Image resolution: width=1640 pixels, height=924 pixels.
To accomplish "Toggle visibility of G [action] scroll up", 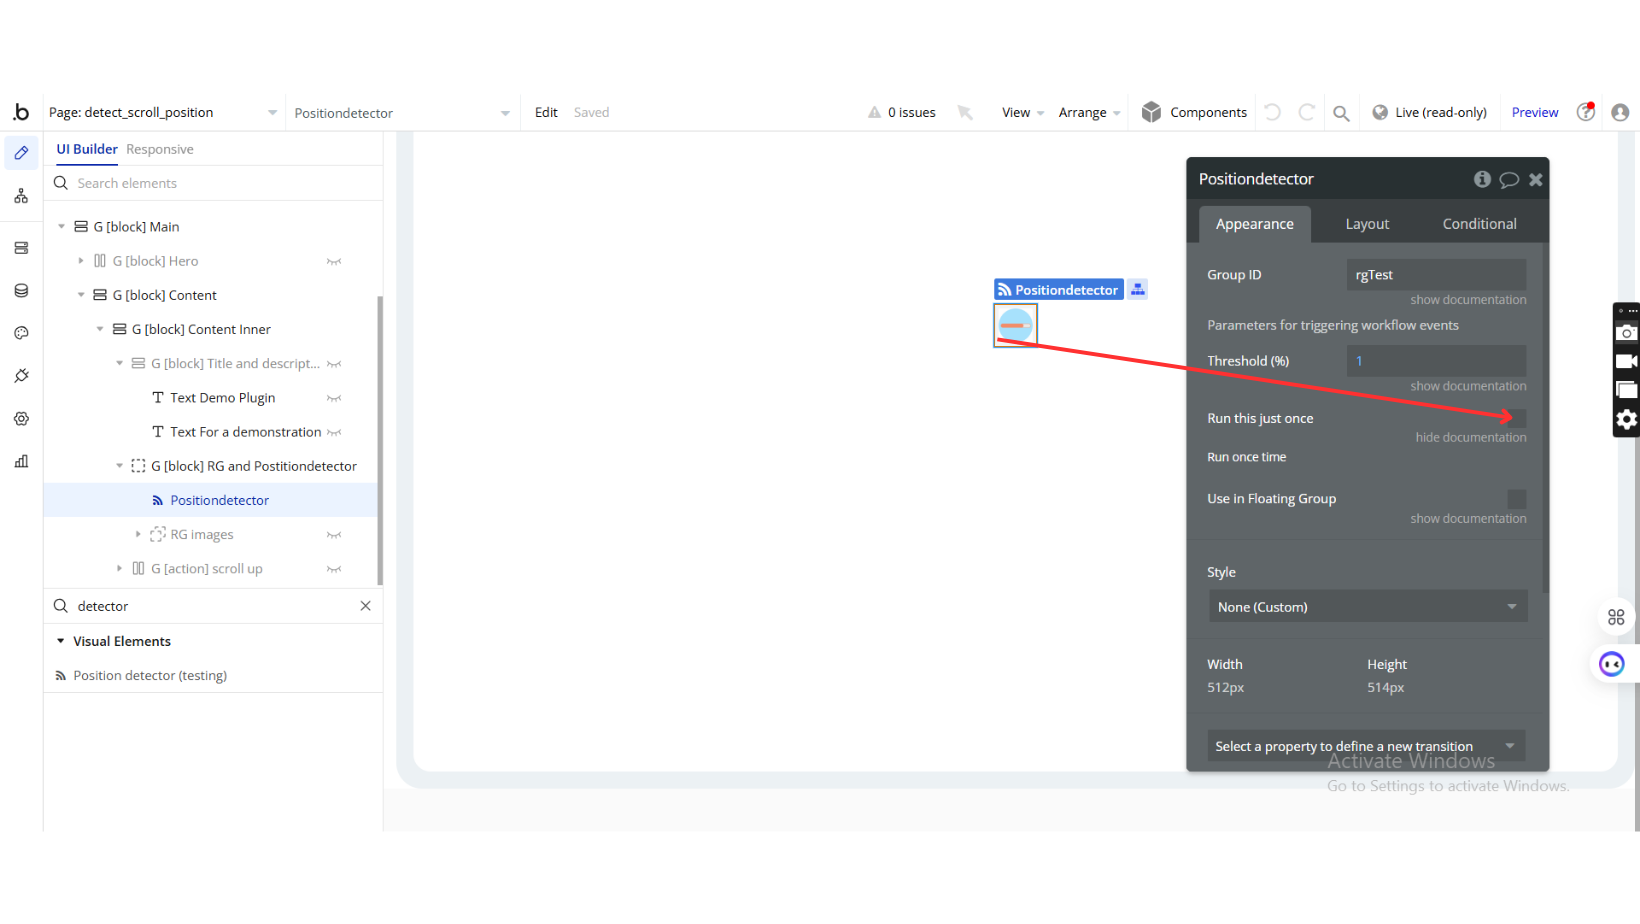I will click(x=334, y=569).
